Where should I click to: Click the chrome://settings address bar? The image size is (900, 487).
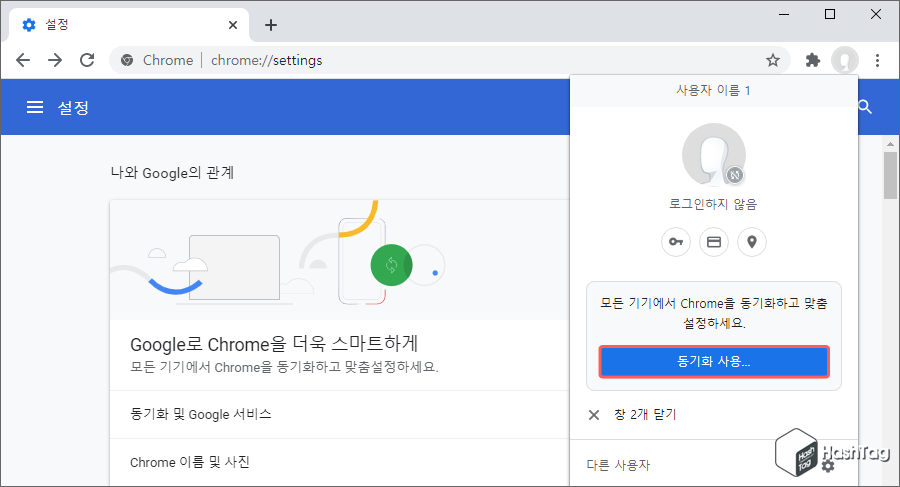[449, 60]
